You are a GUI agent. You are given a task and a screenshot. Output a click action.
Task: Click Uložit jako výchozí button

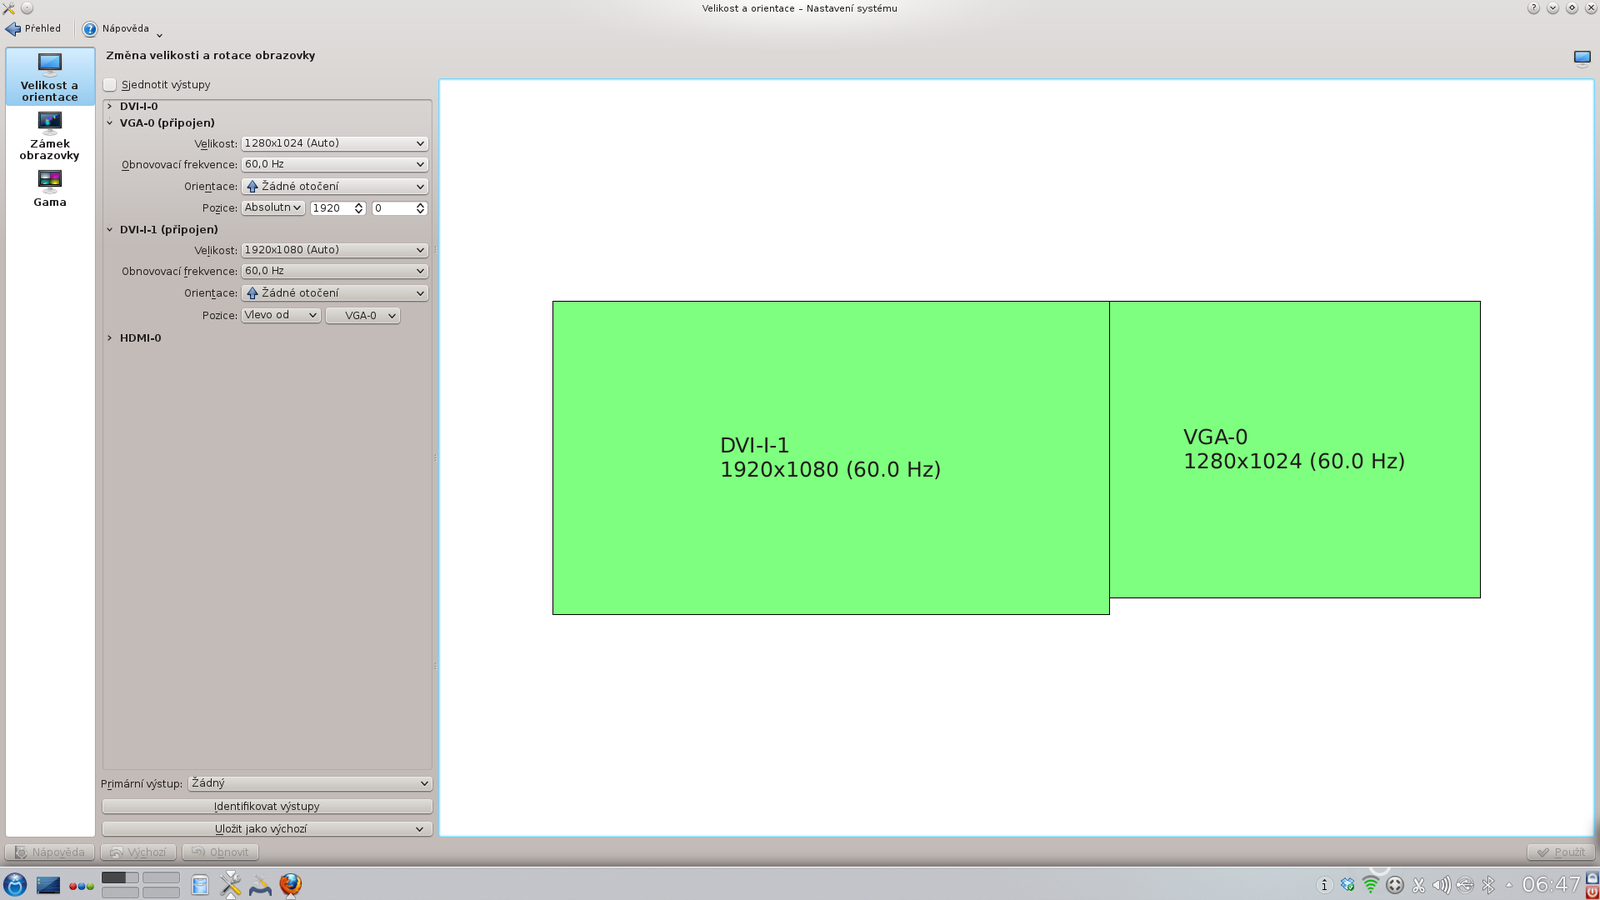point(267,829)
